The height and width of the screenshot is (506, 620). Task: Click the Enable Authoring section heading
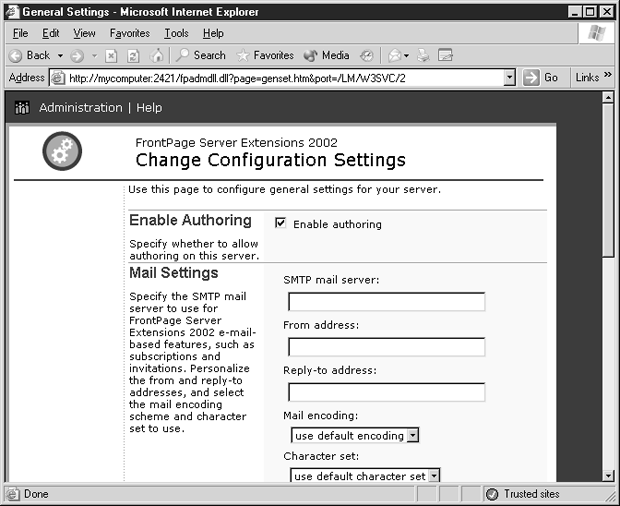190,220
